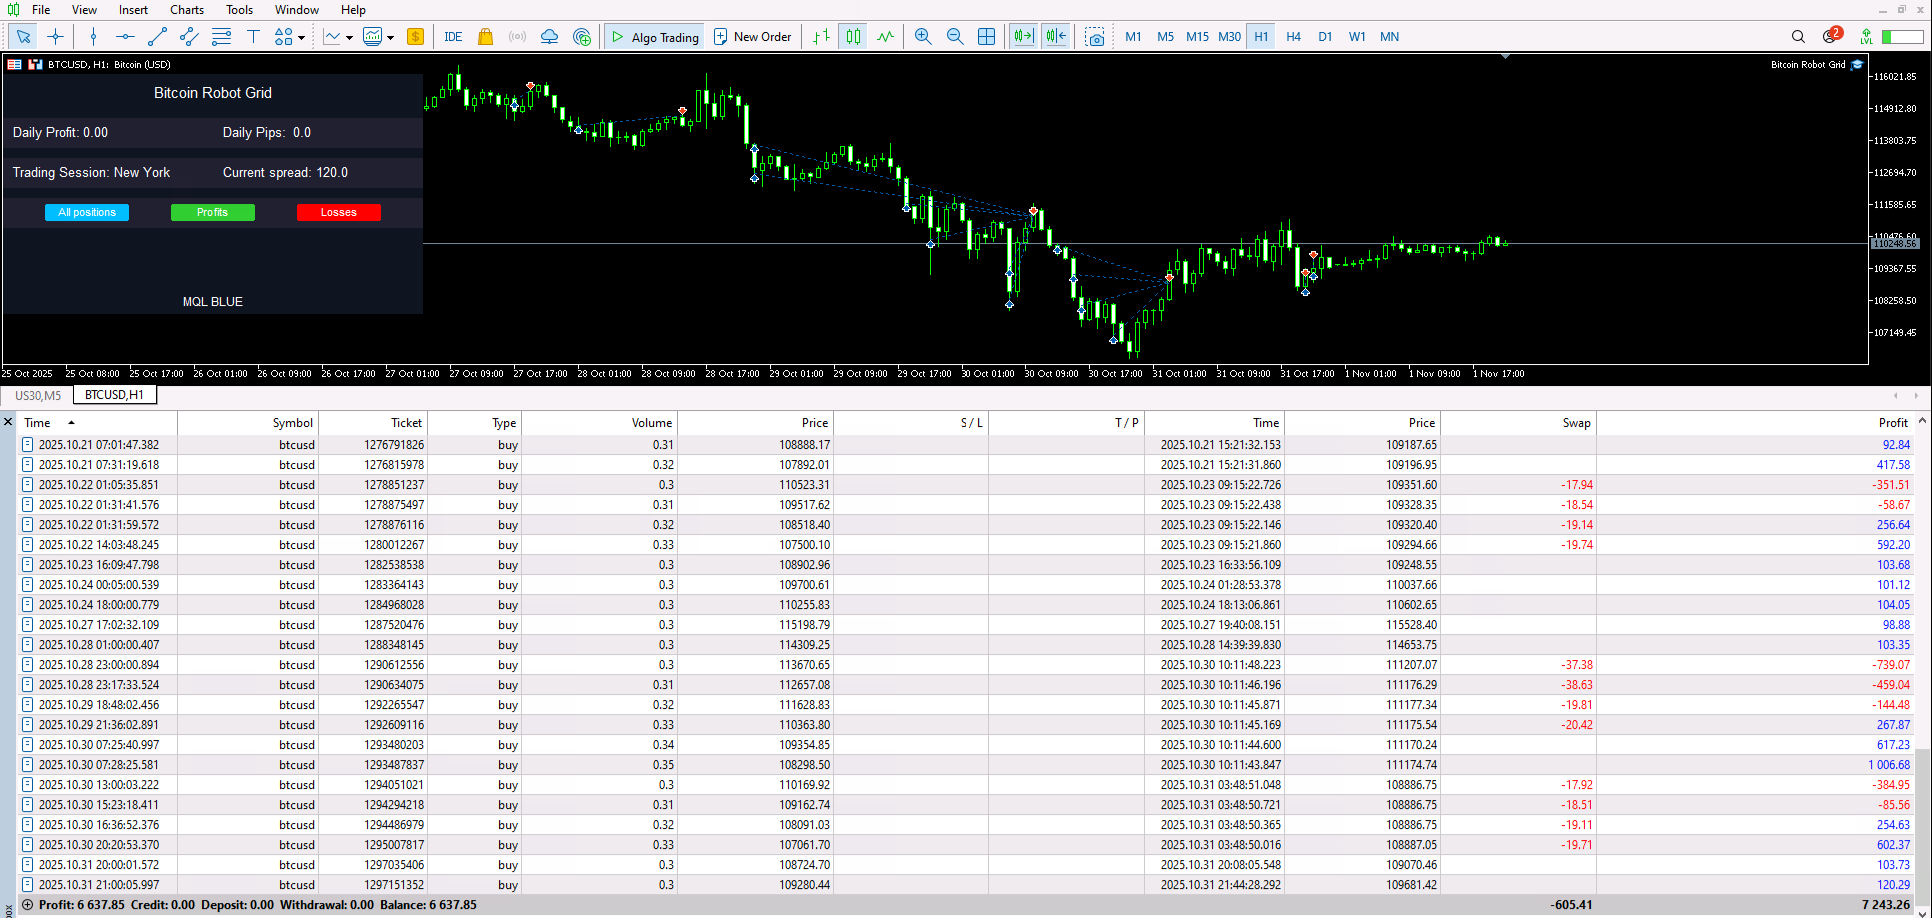The height and width of the screenshot is (918, 1932).
Task: Open the signals broadcast icon
Action: click(517, 37)
